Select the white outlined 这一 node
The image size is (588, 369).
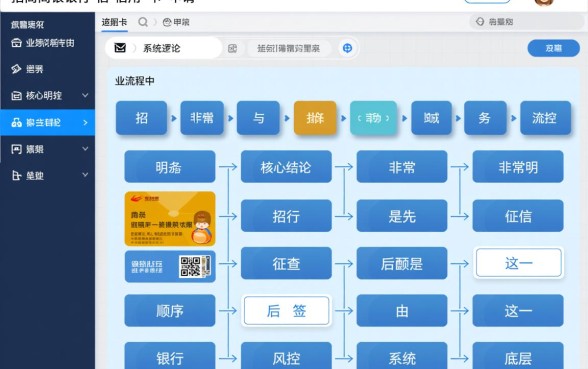519,263
